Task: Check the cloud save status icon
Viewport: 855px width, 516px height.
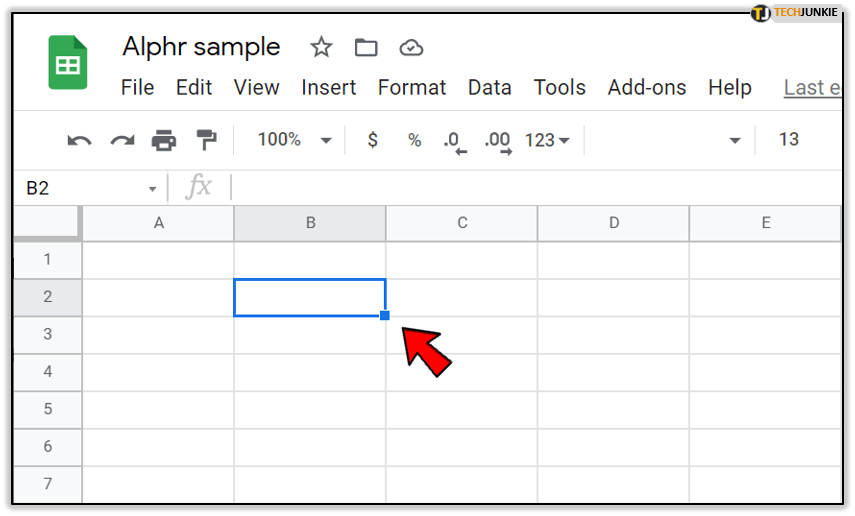Action: [x=410, y=47]
